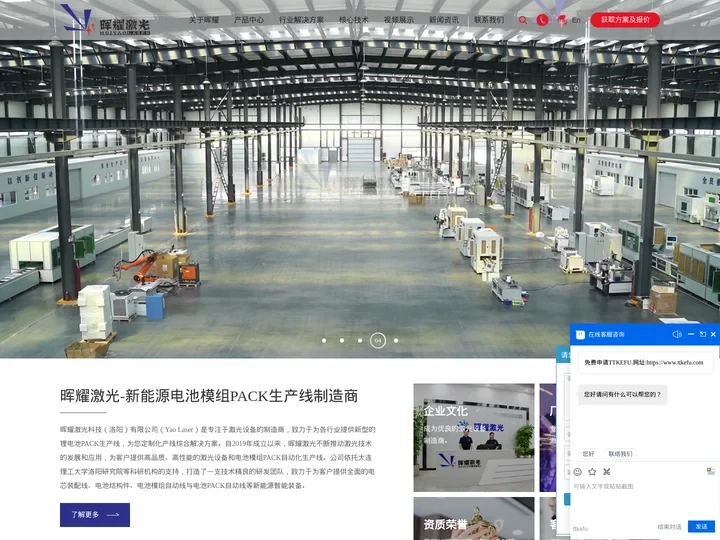Image resolution: width=720 pixels, height=540 pixels.
Task: Click the 获取方案及报价 red button
Action: (625, 20)
